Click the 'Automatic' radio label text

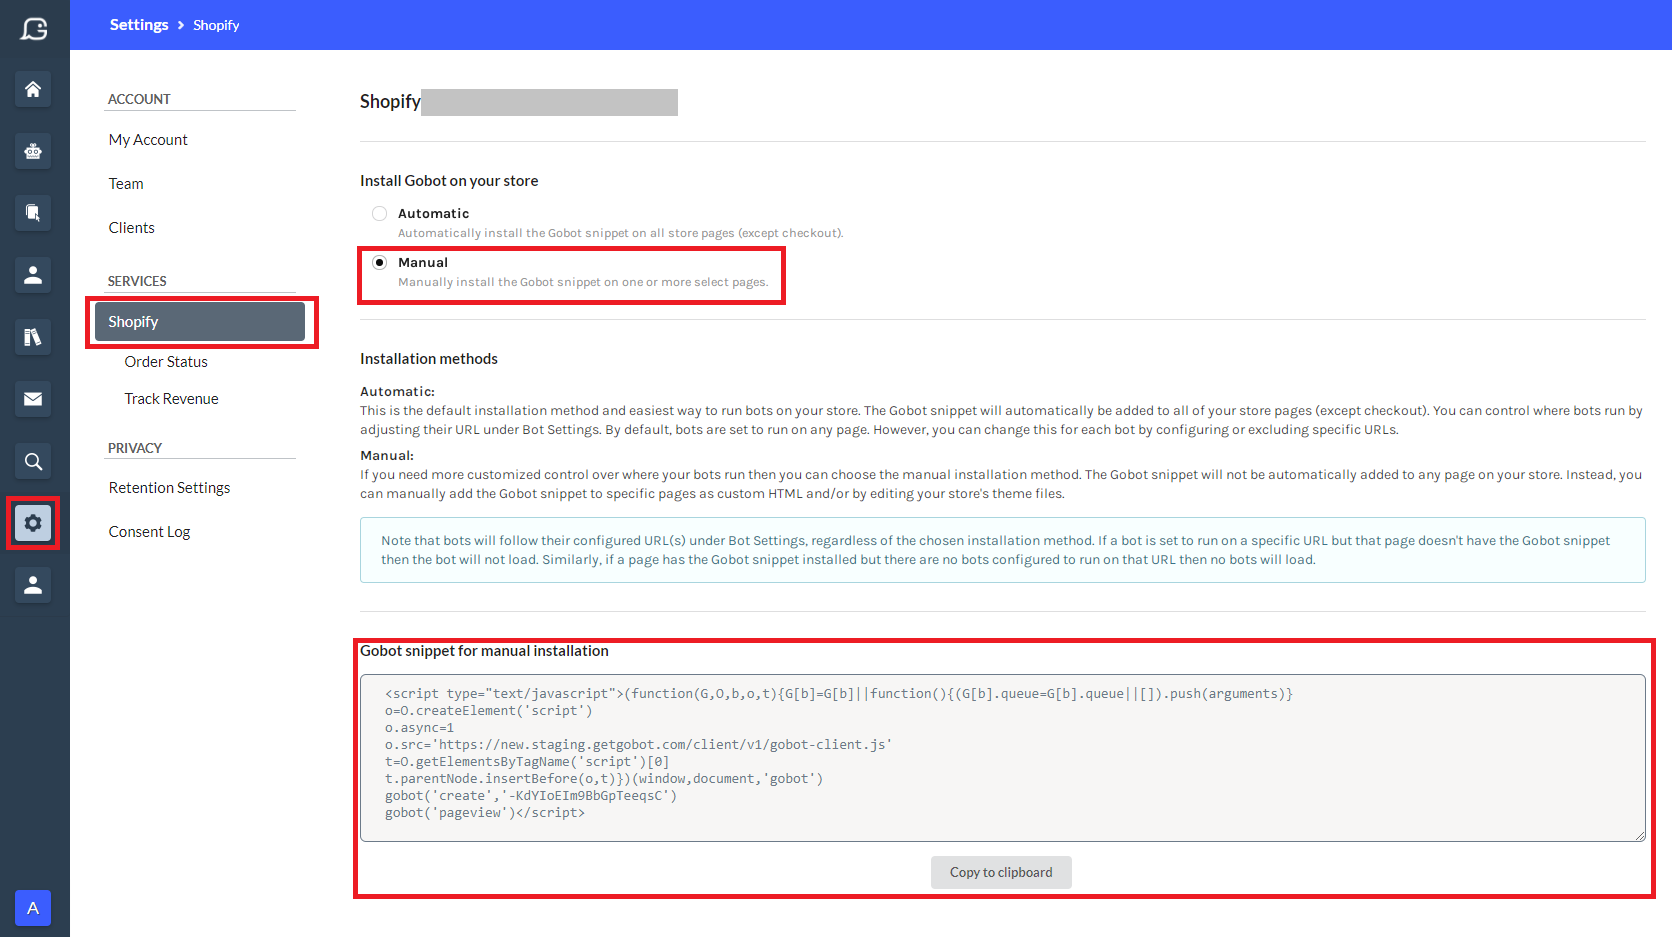pyautogui.click(x=433, y=213)
